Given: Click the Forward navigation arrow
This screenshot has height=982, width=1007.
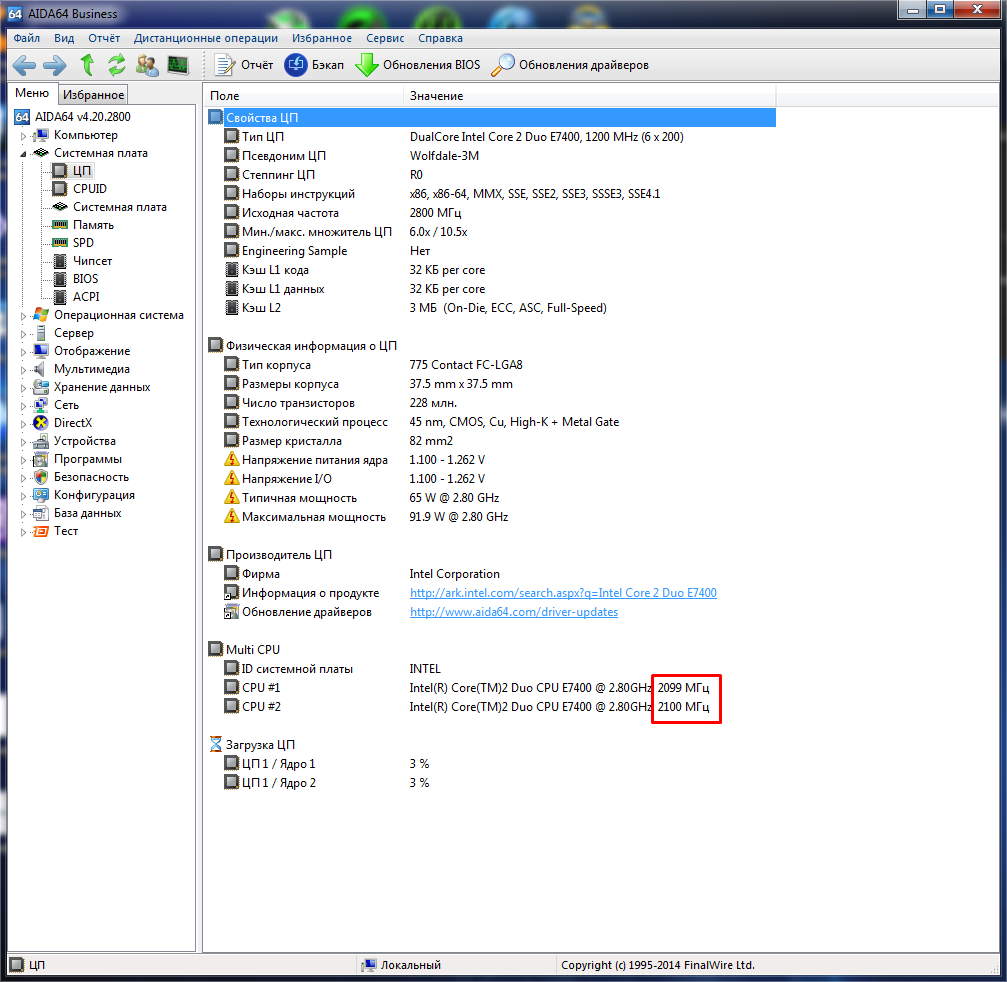Looking at the screenshot, I should [x=55, y=65].
